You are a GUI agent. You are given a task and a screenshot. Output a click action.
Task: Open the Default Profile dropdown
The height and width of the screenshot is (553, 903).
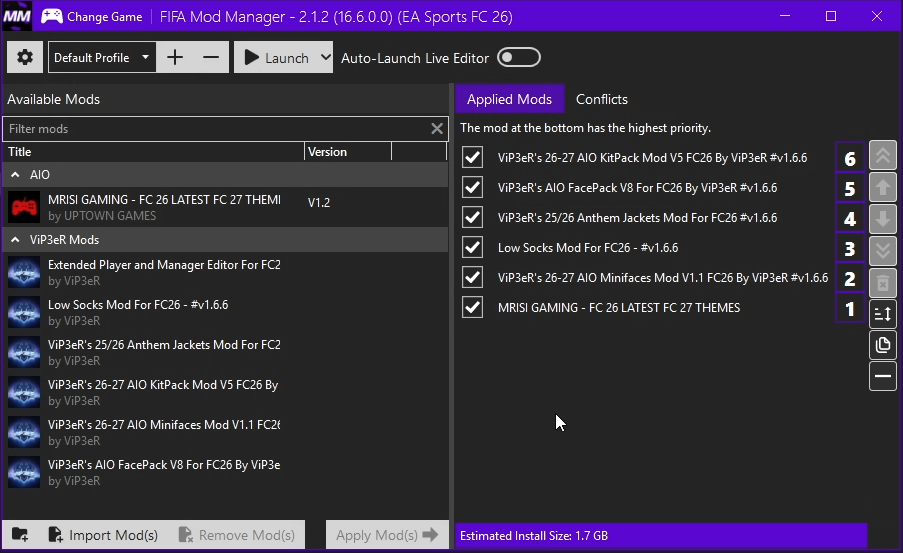click(x=102, y=57)
